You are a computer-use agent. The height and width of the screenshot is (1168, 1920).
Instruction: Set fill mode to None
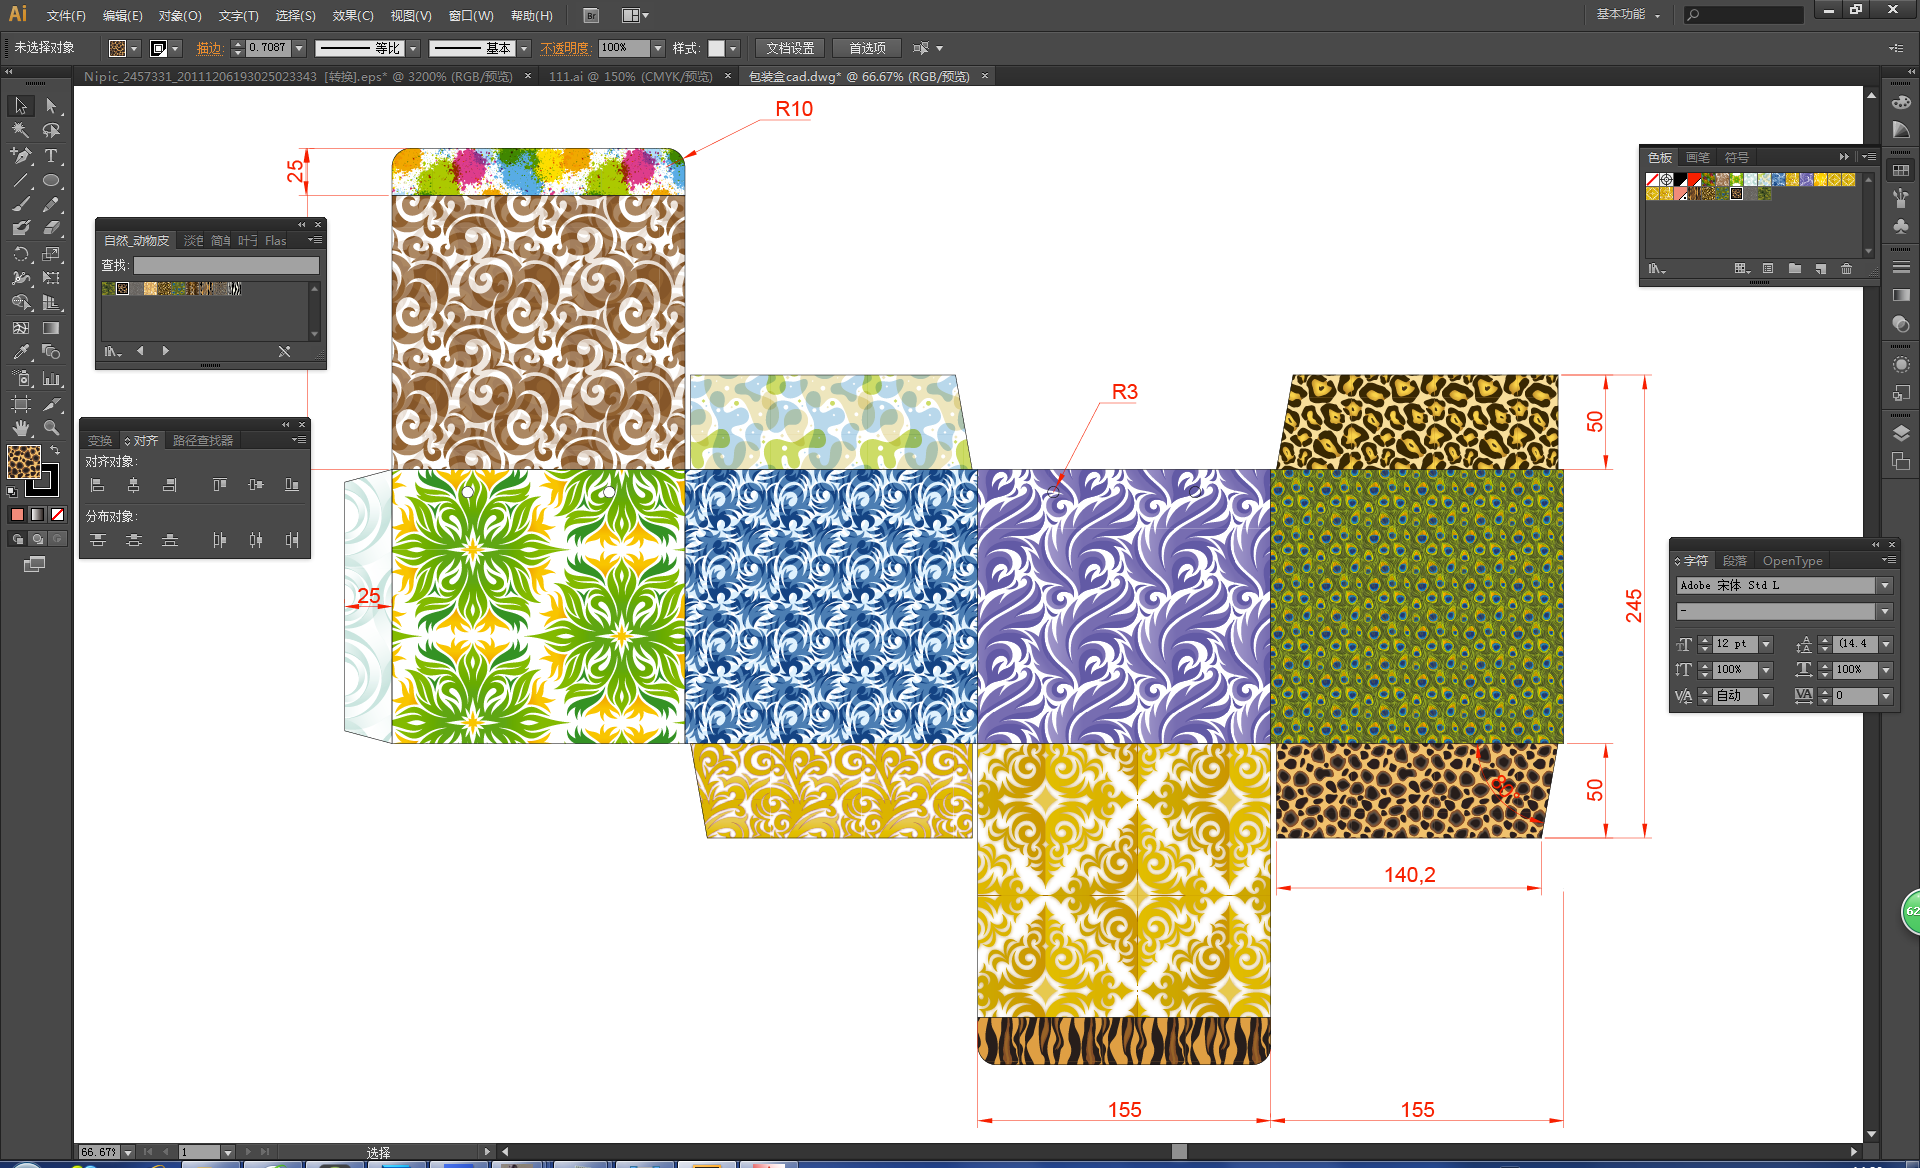pyautogui.click(x=57, y=514)
